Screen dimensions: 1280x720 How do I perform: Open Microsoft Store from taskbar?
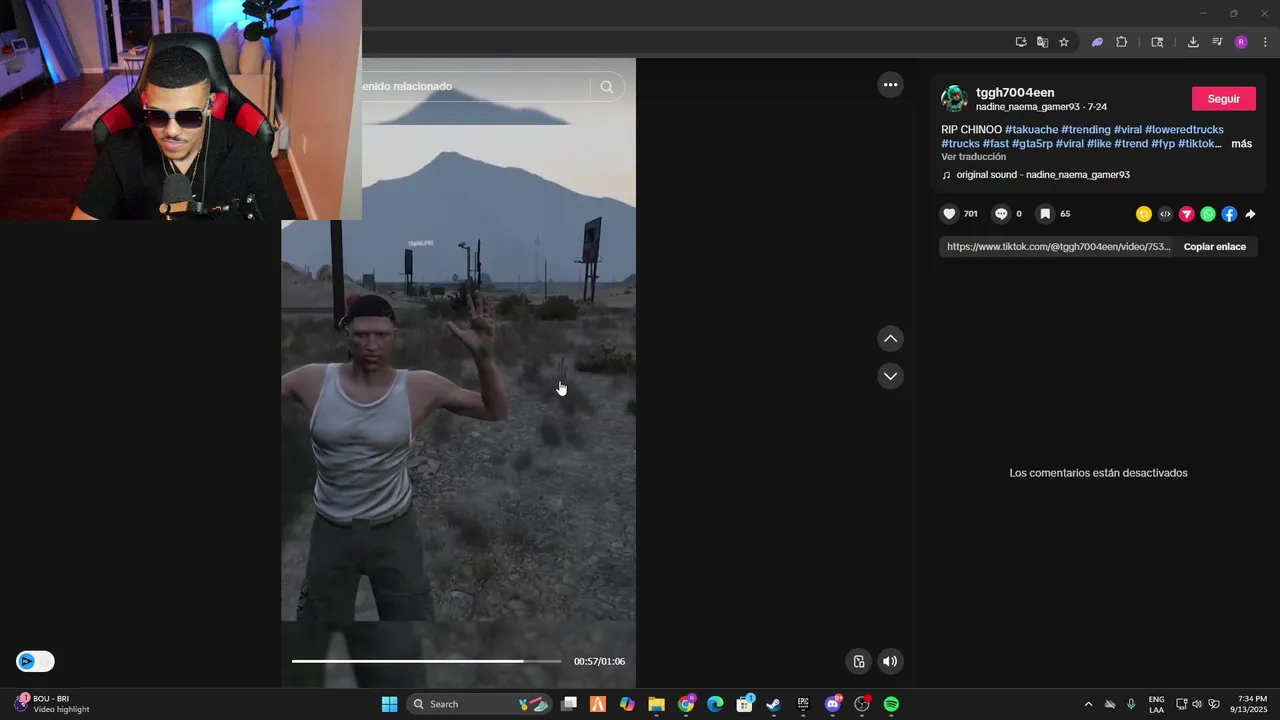[x=744, y=704]
